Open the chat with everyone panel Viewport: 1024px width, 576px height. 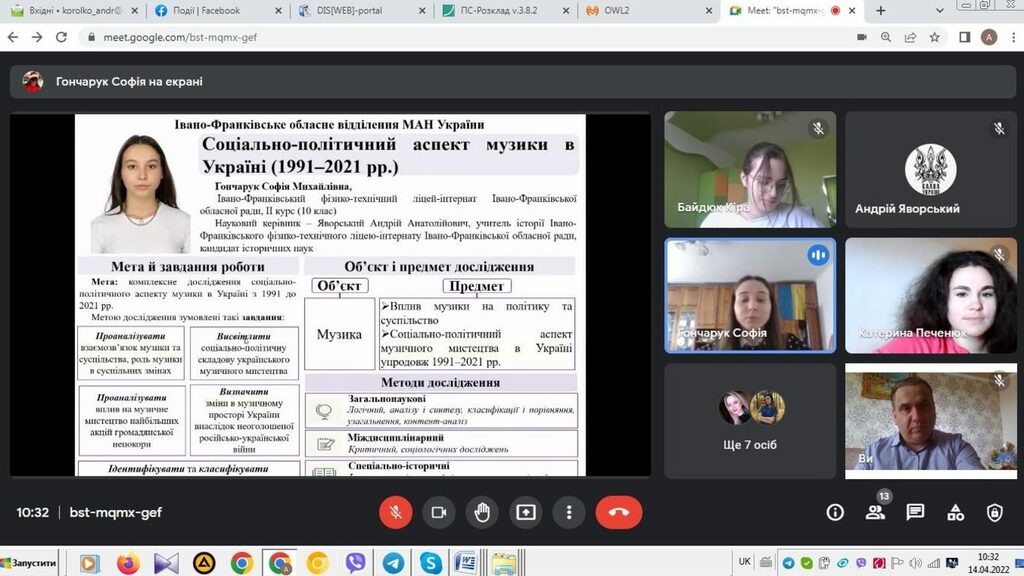click(x=915, y=512)
